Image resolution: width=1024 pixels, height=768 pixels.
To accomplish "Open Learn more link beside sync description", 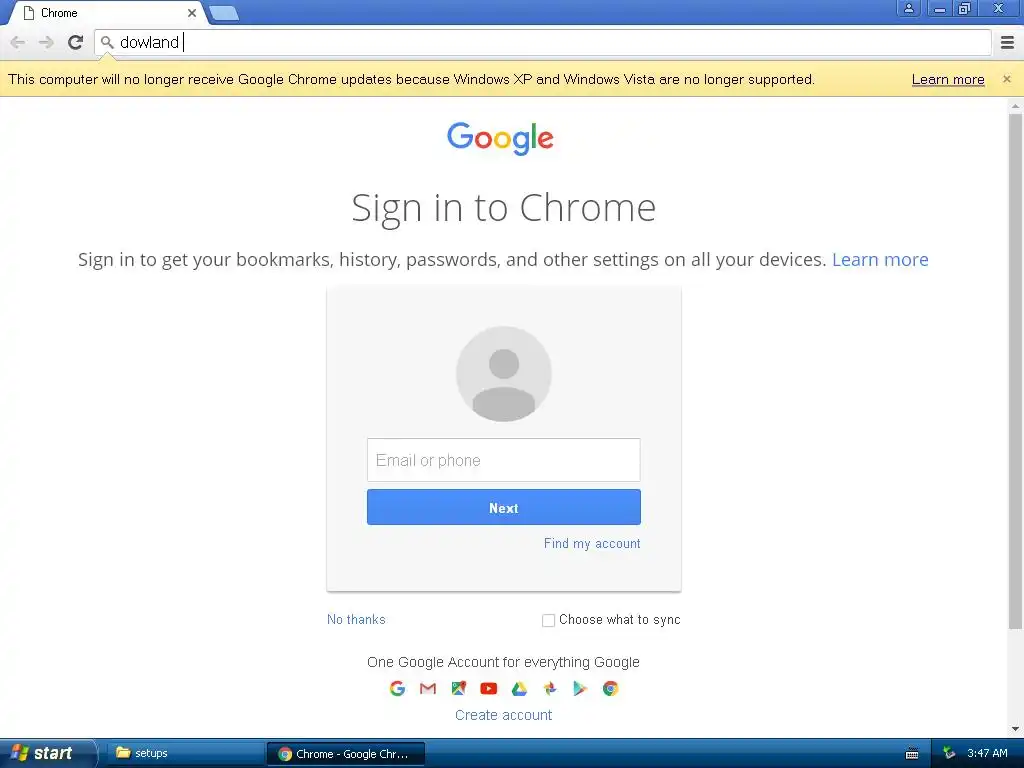I will click(x=880, y=260).
